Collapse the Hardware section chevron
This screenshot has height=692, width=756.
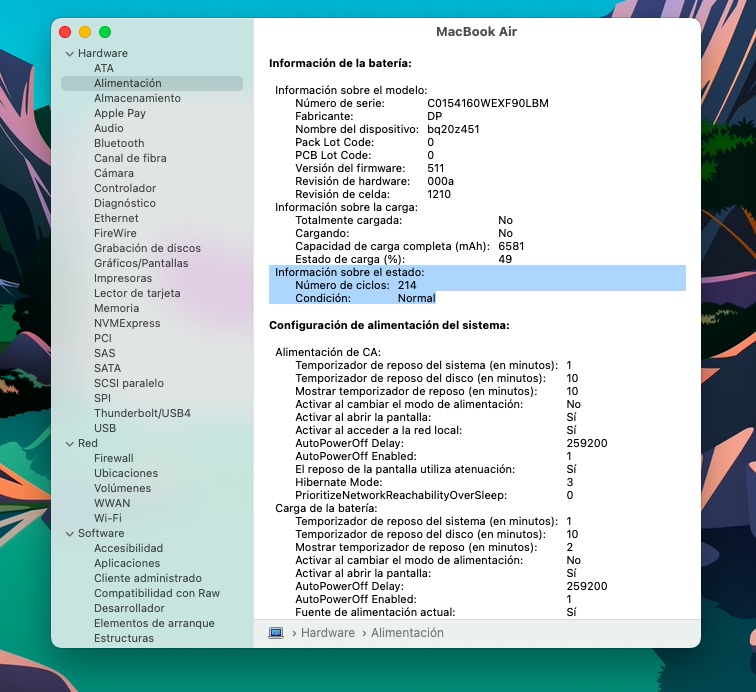point(69,54)
